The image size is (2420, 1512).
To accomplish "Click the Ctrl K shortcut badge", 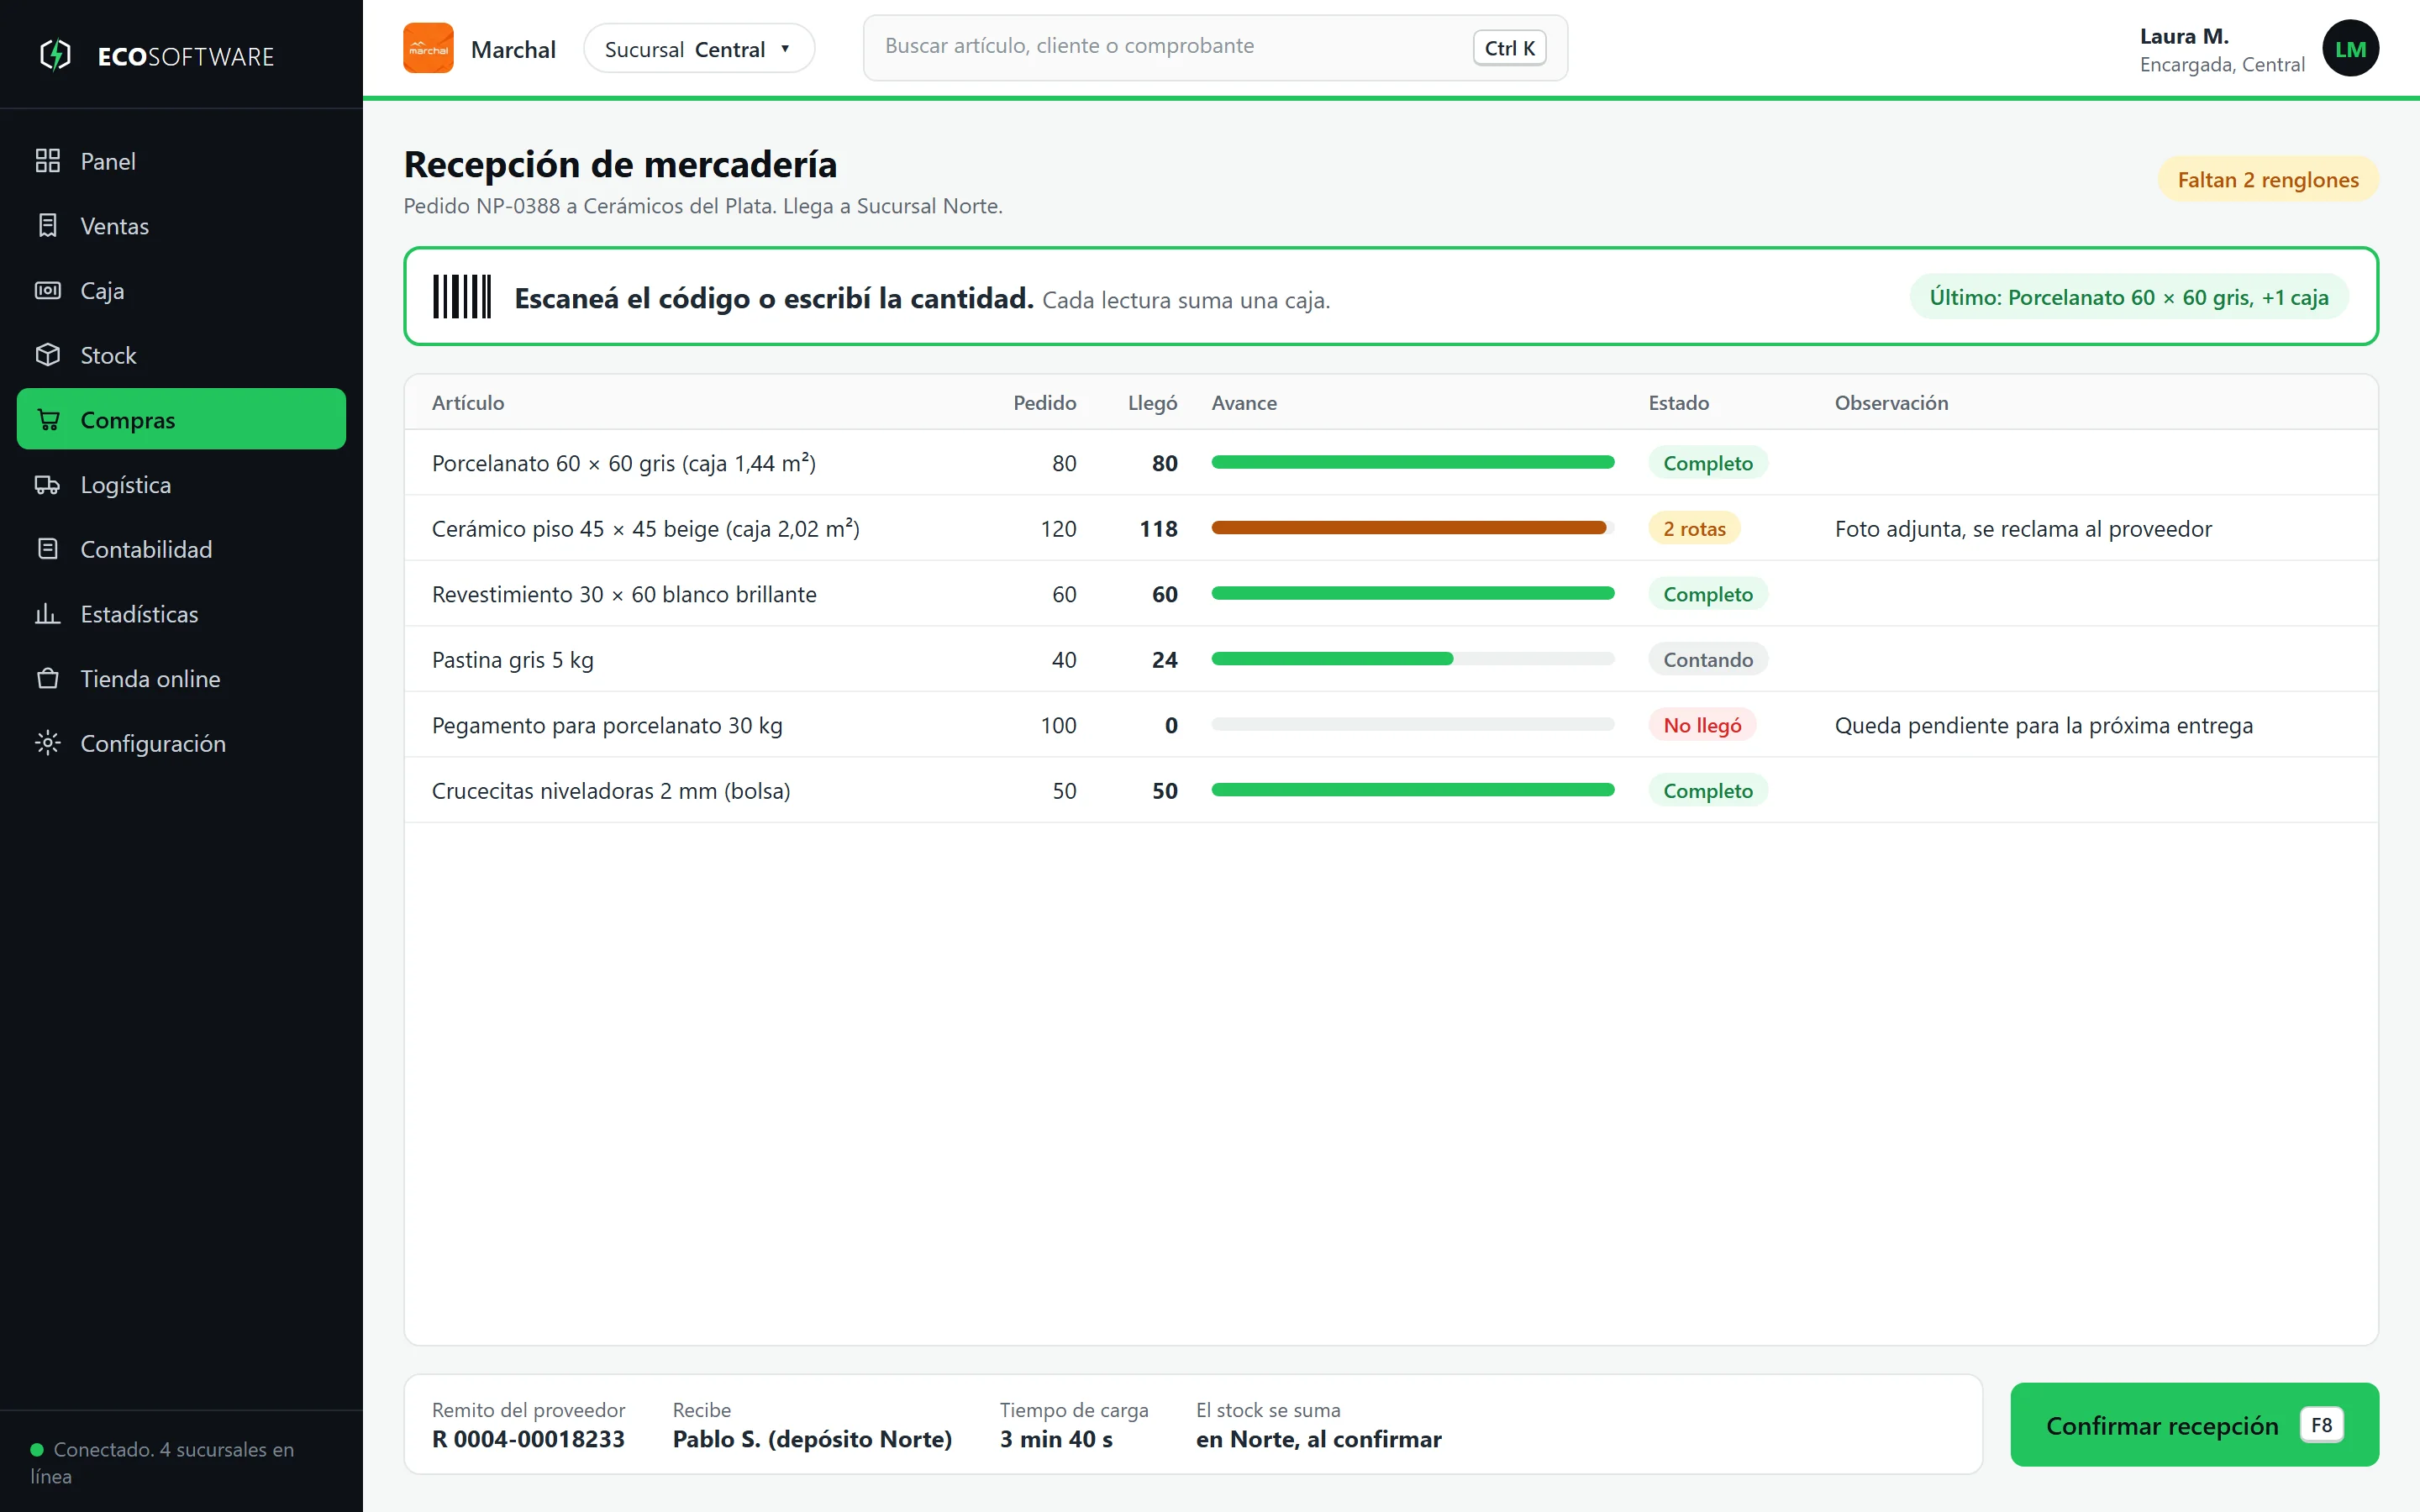I will click(x=1509, y=48).
